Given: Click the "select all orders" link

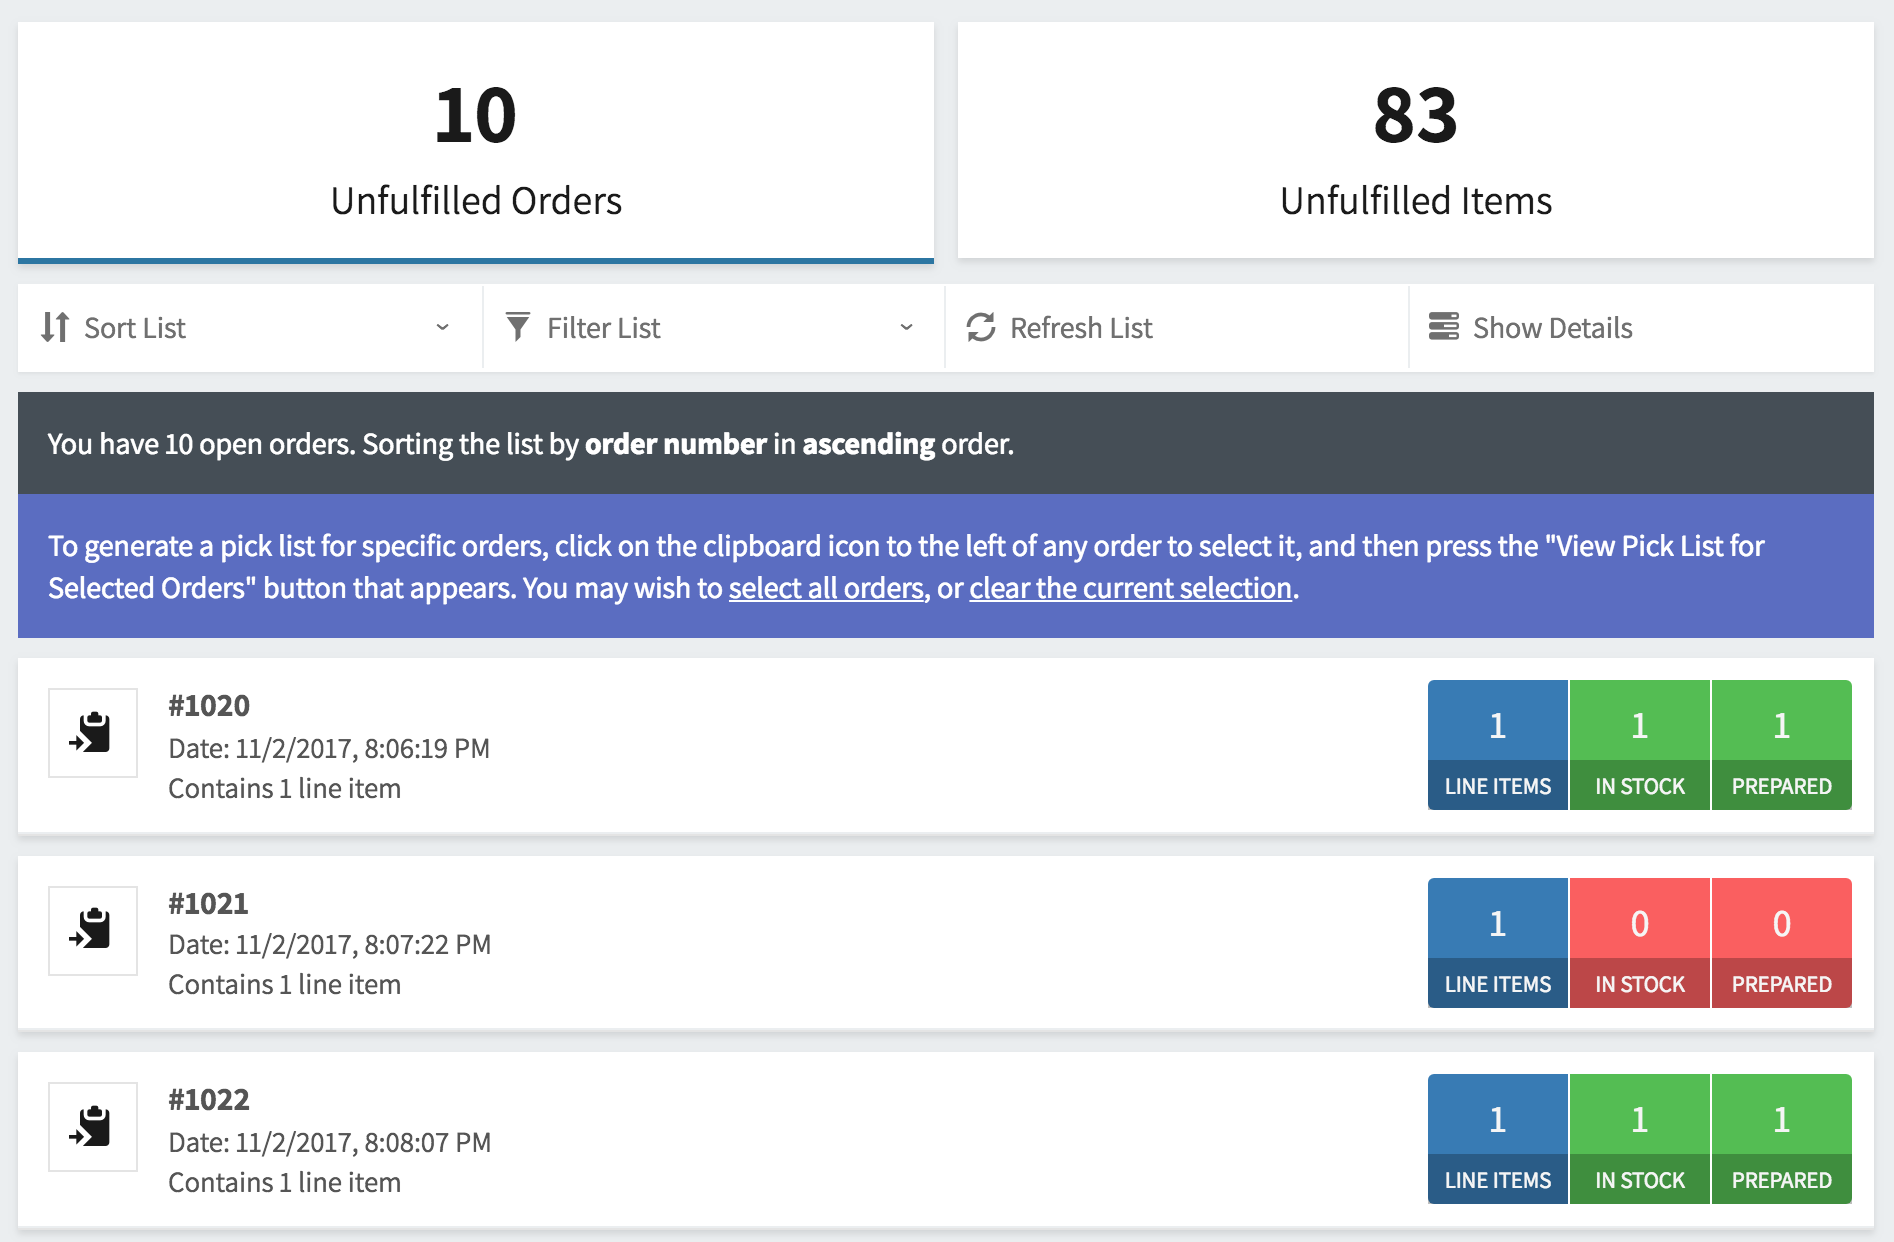Looking at the screenshot, I should pyautogui.click(x=826, y=588).
